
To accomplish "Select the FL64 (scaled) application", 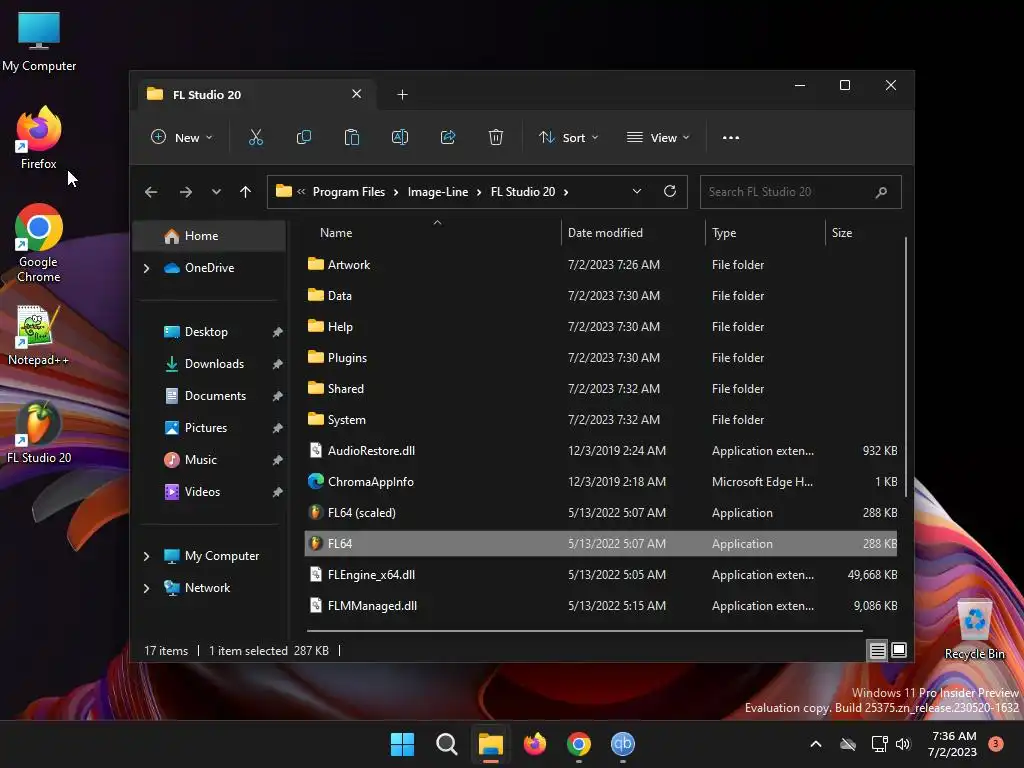I will point(601,513).
